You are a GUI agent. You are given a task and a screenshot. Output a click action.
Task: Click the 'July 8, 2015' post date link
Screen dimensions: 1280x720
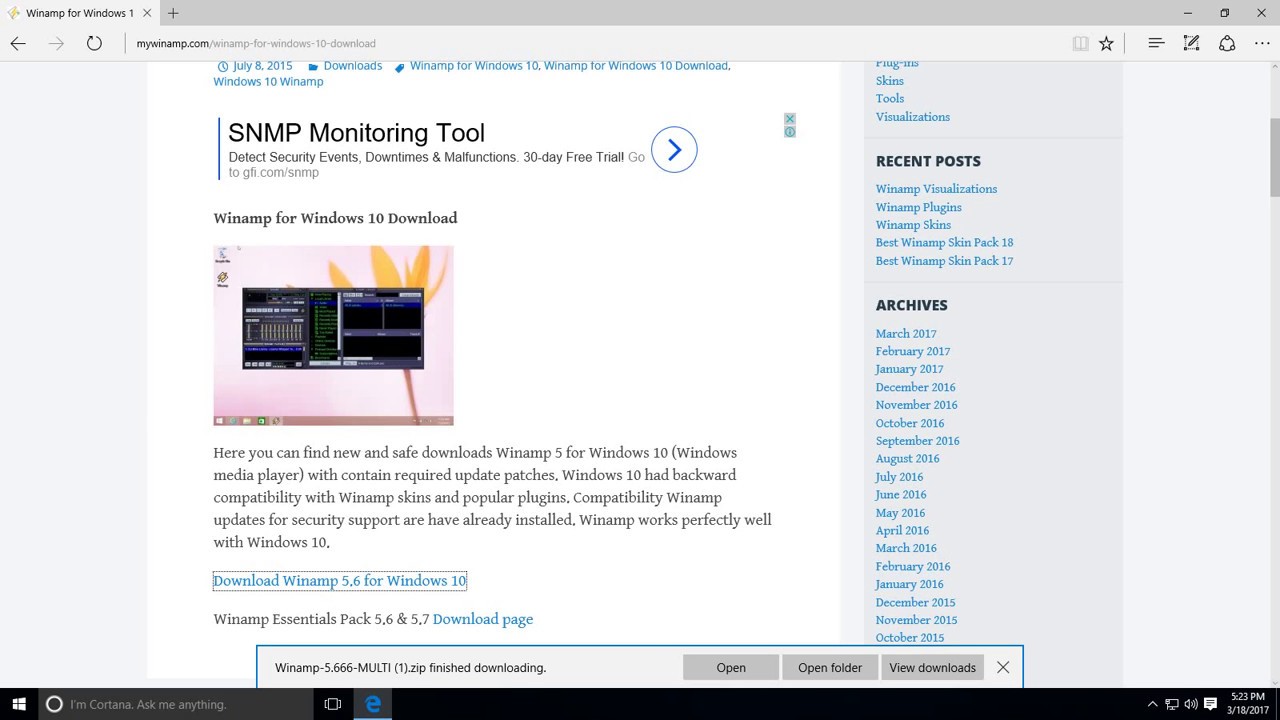click(263, 66)
